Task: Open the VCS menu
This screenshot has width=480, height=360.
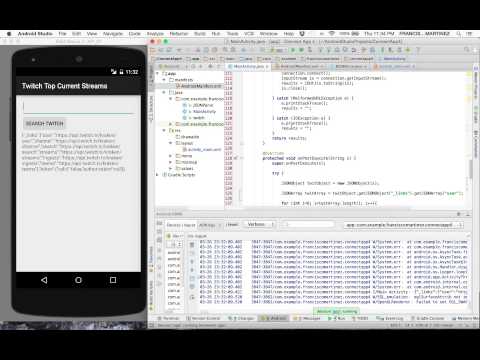Action: (249, 34)
